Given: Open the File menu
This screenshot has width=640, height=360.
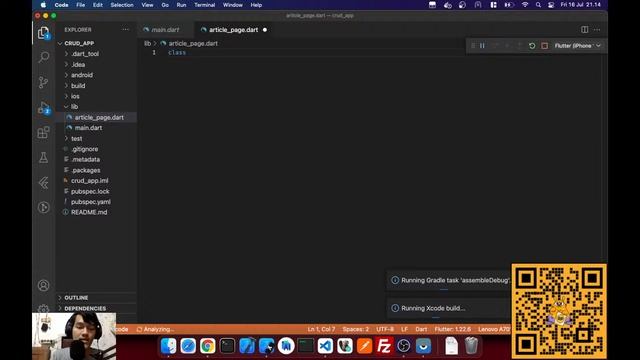Looking at the screenshot, I should pyautogui.click(x=81, y=5).
